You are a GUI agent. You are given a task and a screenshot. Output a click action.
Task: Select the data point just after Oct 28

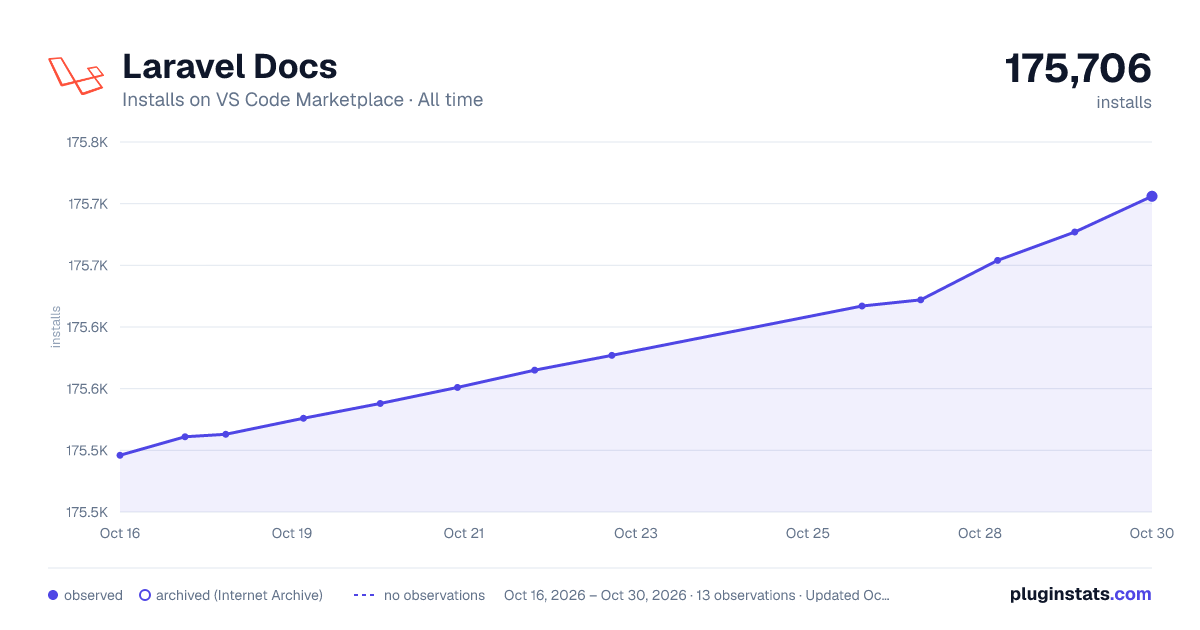click(x=997, y=260)
